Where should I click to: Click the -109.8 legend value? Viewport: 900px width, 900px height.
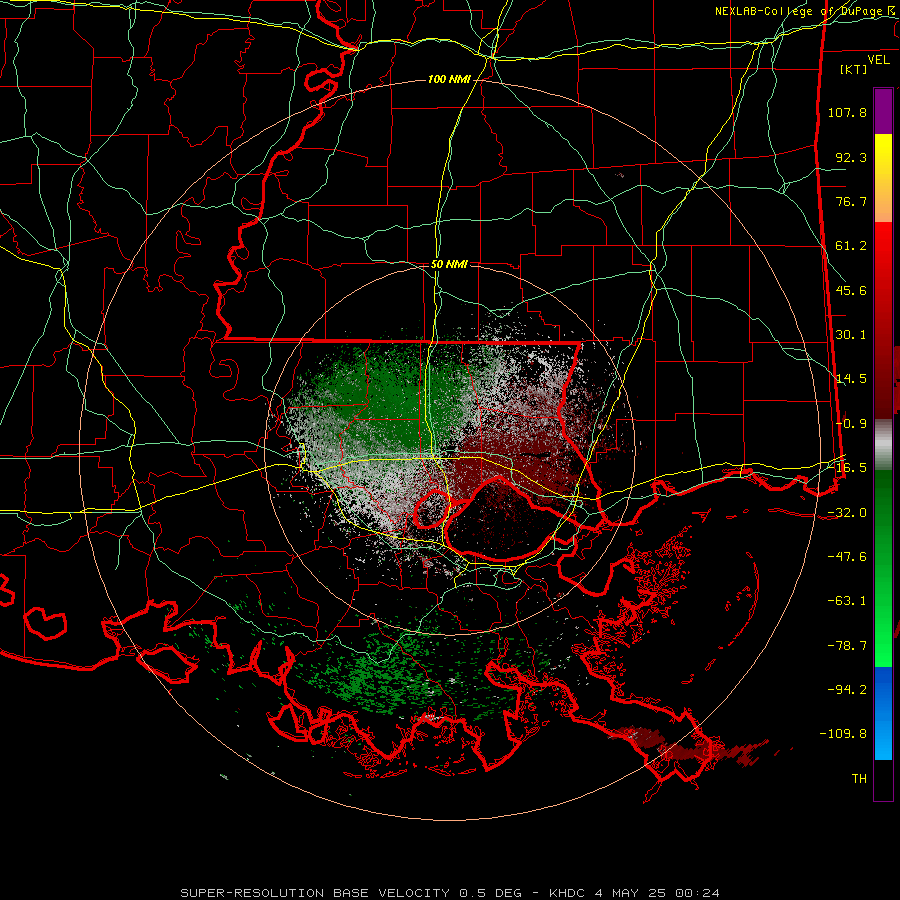[x=843, y=734]
